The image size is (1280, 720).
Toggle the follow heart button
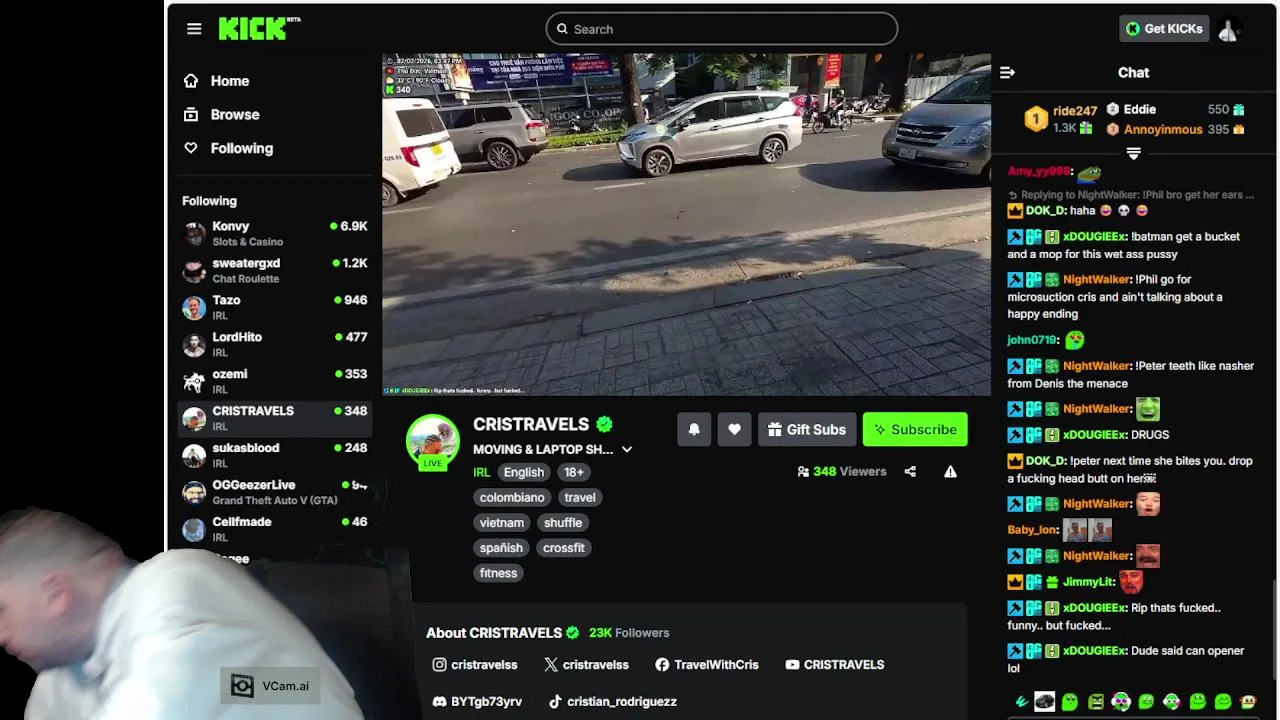pyautogui.click(x=734, y=430)
